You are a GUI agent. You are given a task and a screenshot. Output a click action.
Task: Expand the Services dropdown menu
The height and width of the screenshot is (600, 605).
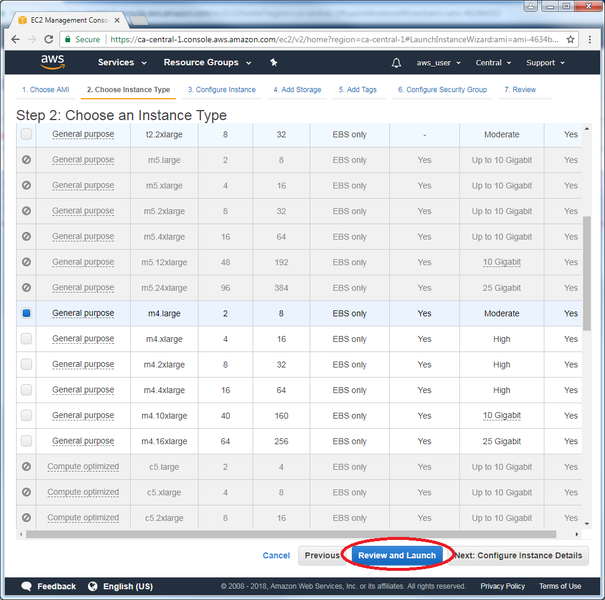click(x=122, y=63)
